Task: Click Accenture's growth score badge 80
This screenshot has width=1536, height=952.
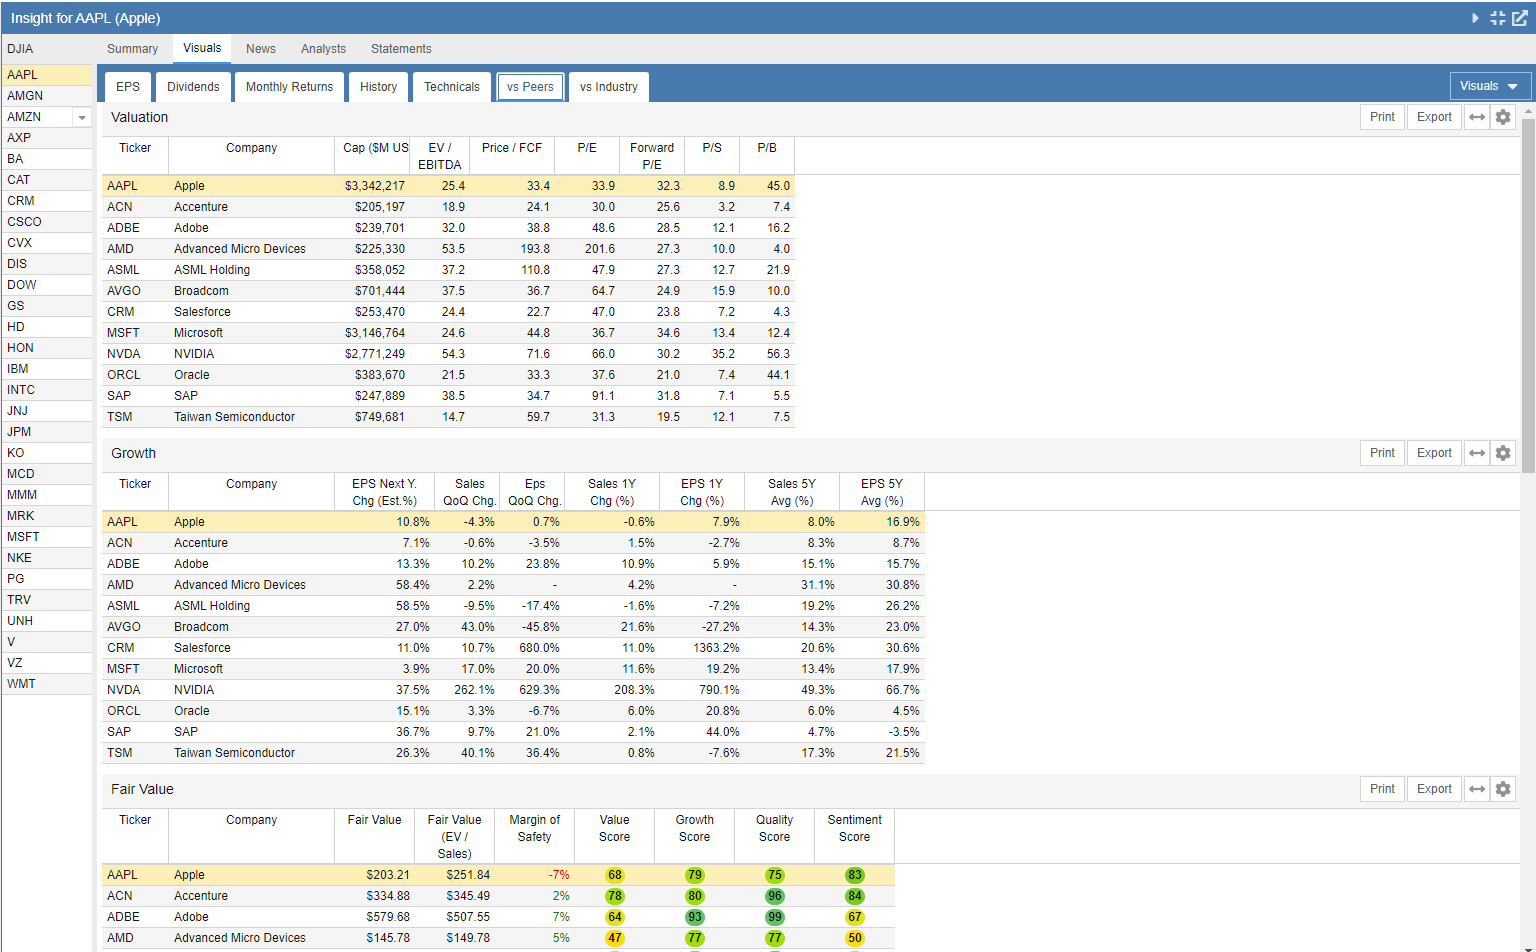Action: point(695,896)
